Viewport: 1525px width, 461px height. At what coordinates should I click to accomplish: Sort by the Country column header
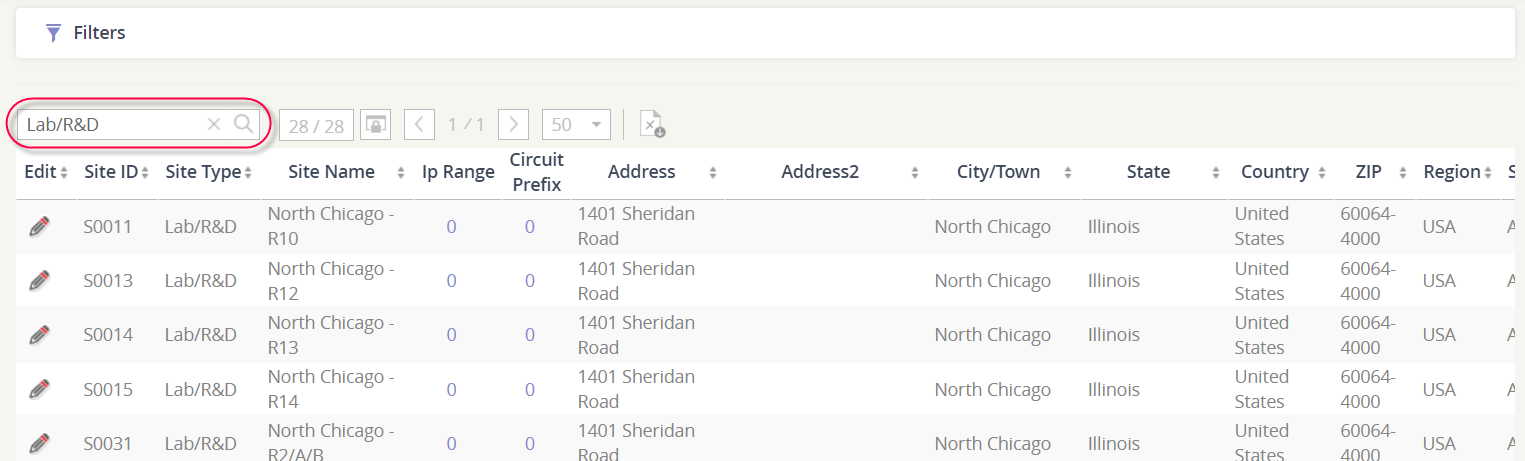coord(1281,172)
